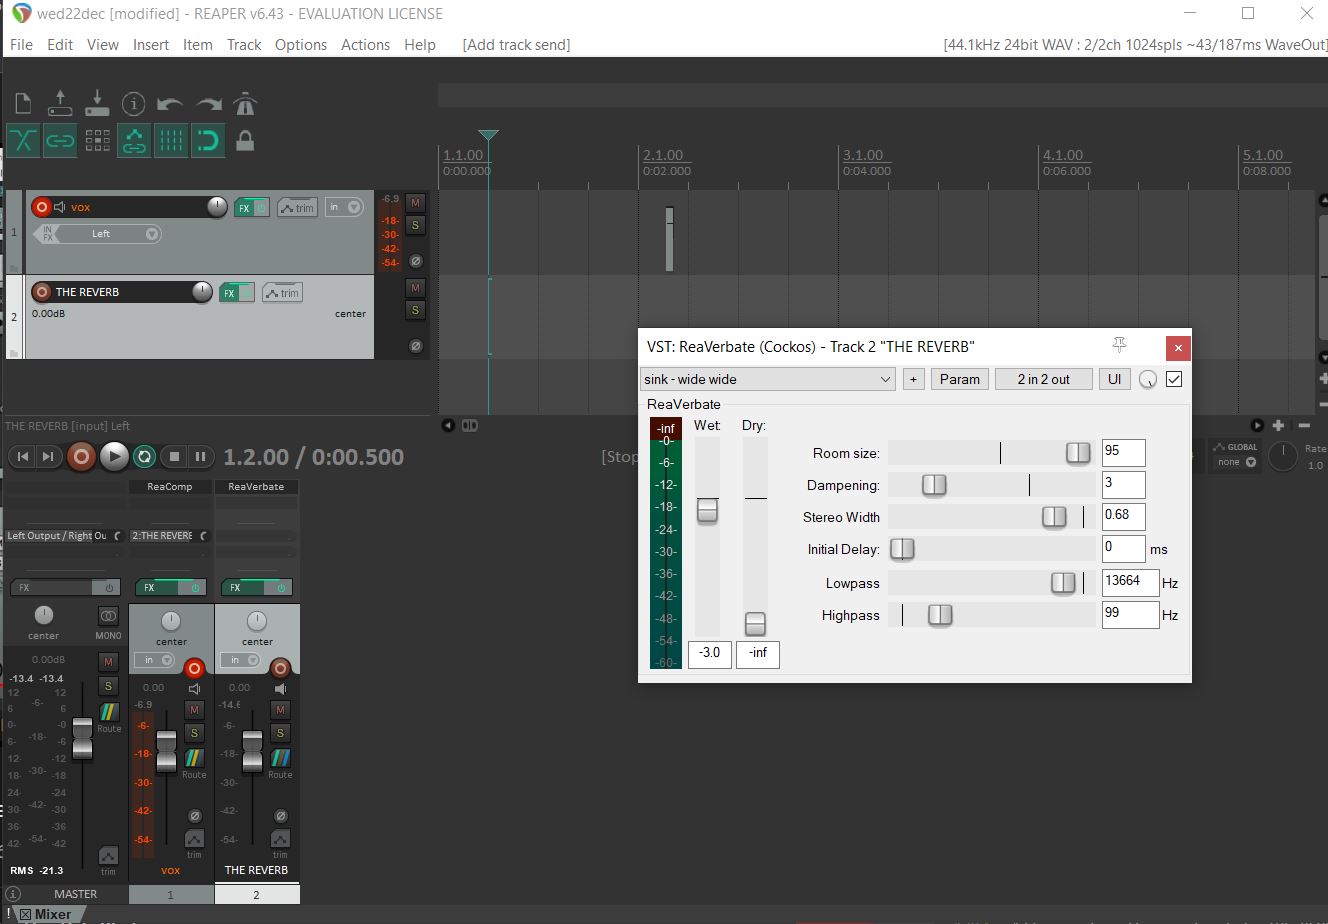Click the transport Stop button
1328x924 pixels.
(x=174, y=457)
